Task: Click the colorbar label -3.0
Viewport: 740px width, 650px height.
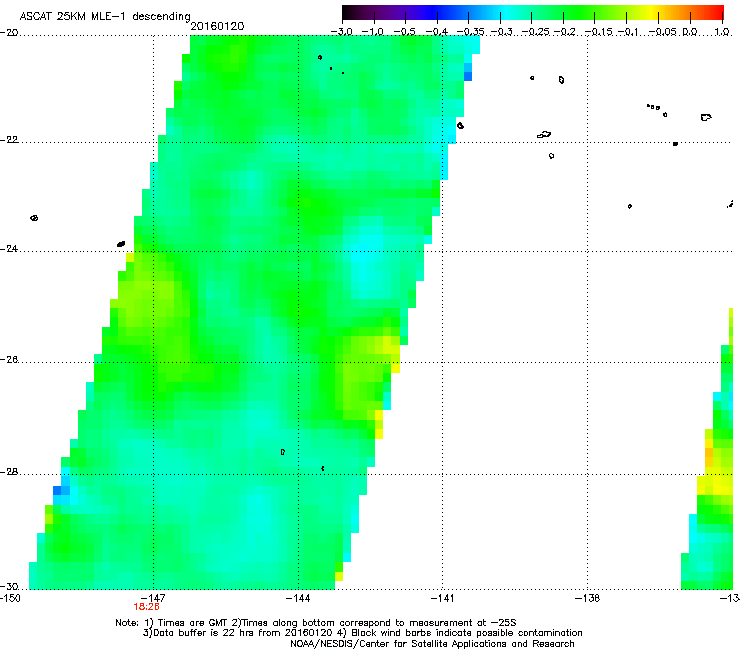Action: pos(342,32)
